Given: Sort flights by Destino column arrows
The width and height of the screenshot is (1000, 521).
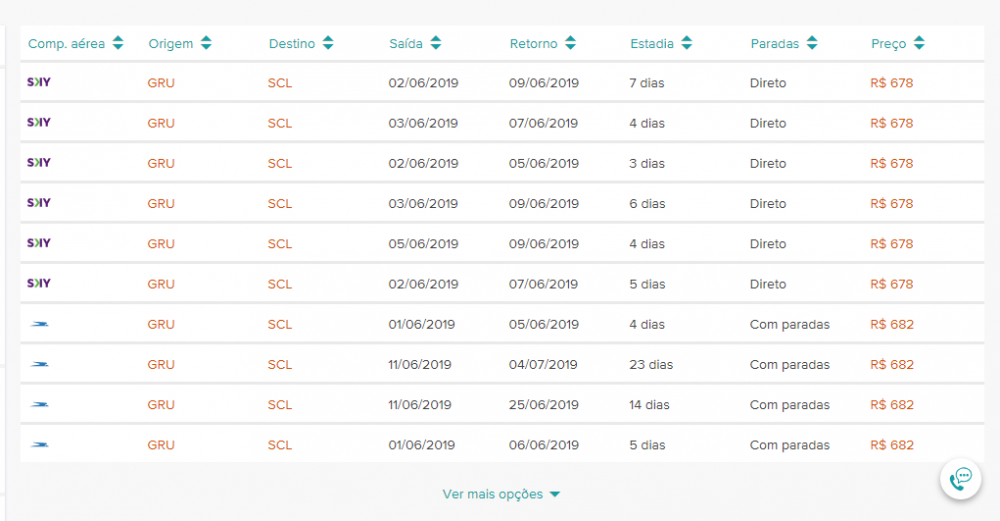Looking at the screenshot, I should tap(328, 43).
